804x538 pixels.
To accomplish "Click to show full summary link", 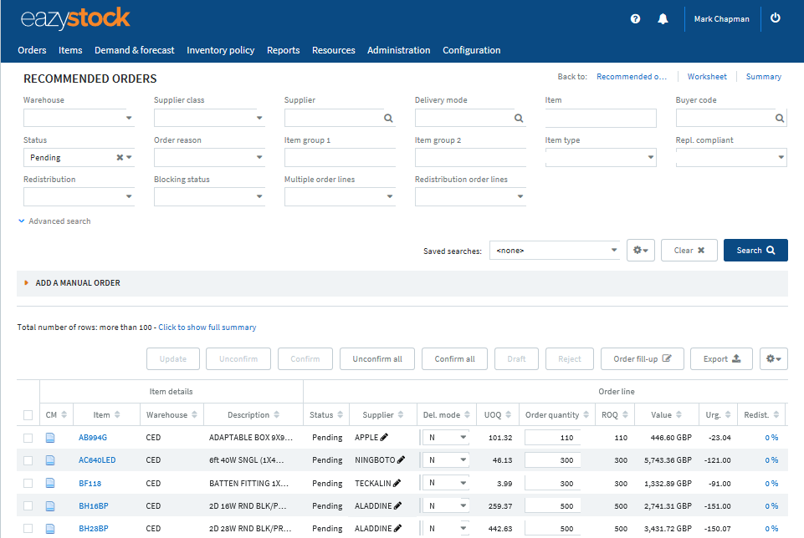I will 207,327.
